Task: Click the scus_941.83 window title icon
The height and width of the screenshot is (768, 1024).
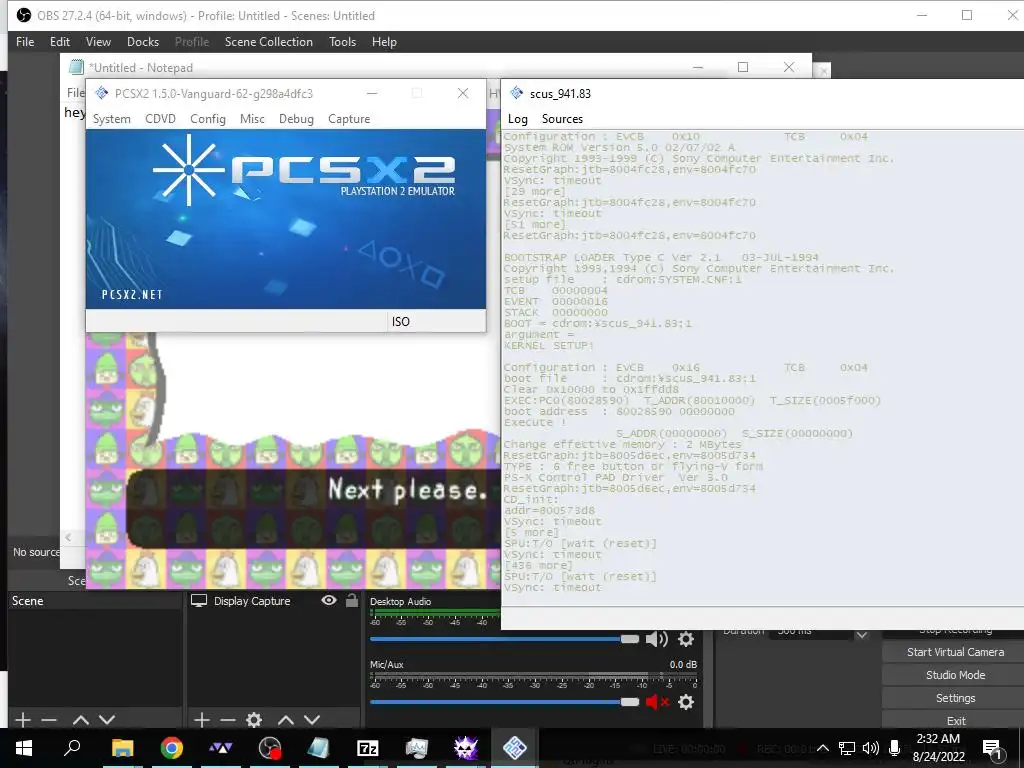Action: coord(517,93)
